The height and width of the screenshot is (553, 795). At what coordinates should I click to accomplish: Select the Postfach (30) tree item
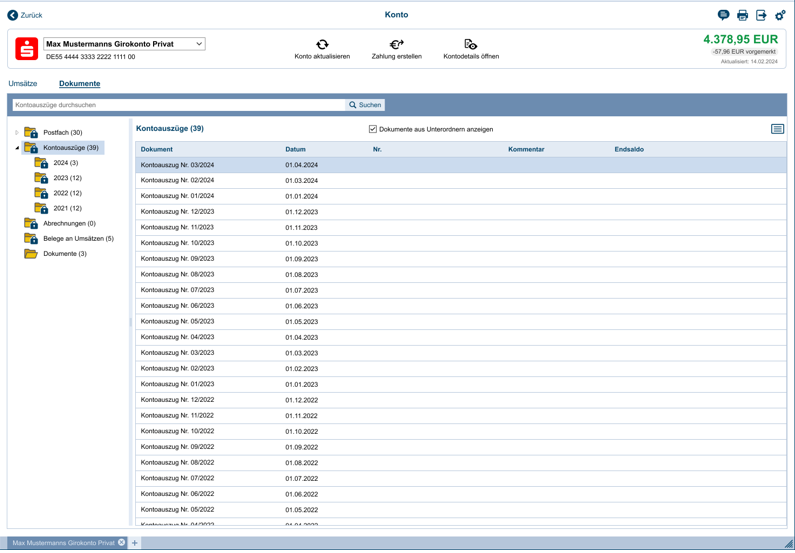[63, 132]
